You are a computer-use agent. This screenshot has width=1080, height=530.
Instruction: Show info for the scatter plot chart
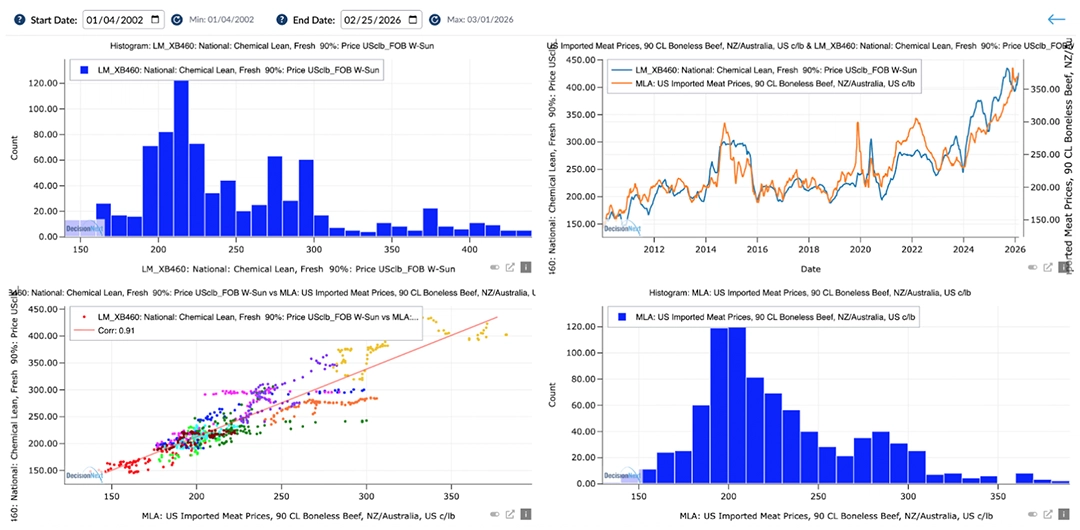point(525,514)
